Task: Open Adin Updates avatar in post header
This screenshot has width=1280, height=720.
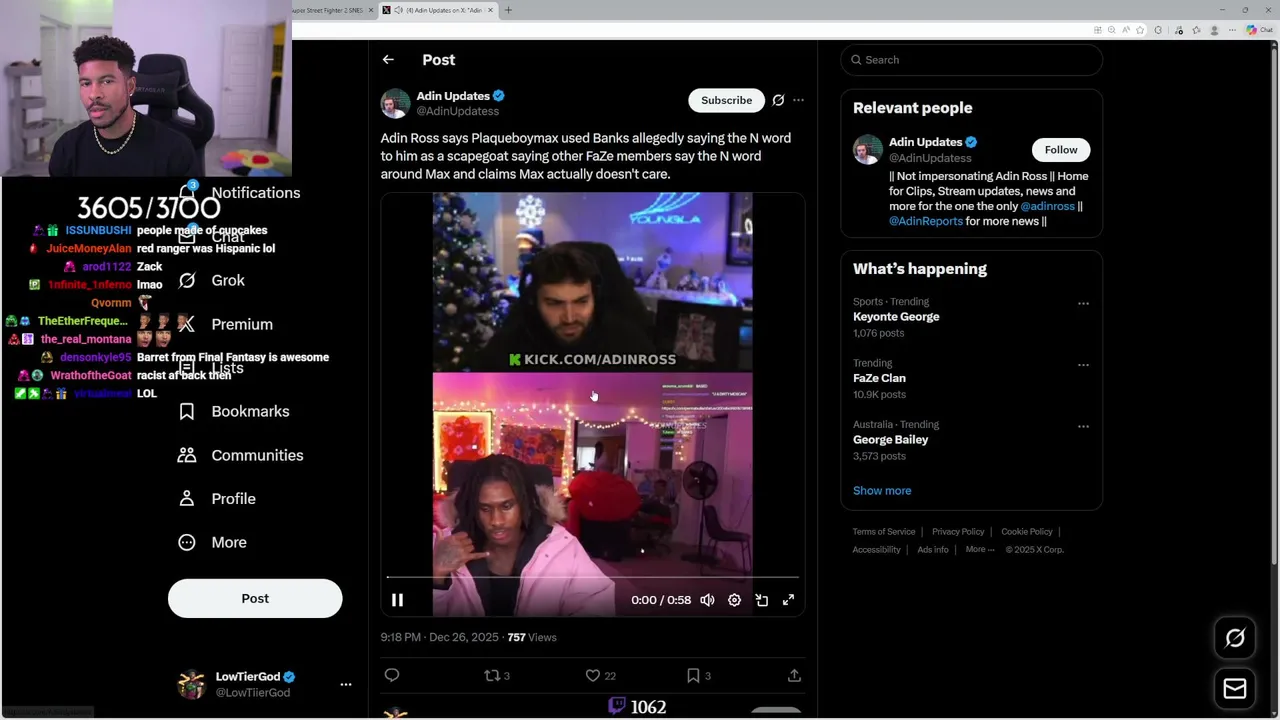Action: (x=396, y=103)
